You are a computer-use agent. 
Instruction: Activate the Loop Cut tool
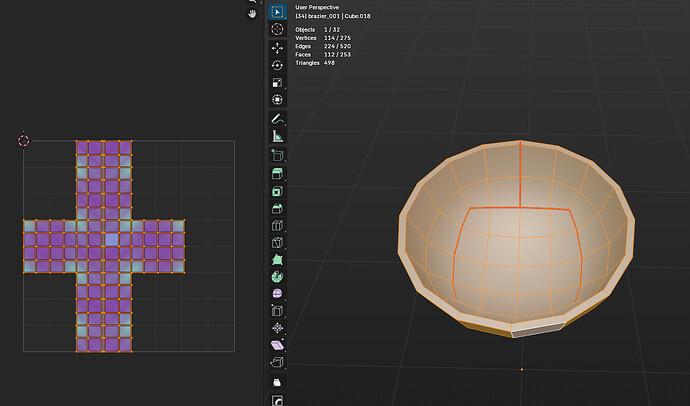[277, 225]
